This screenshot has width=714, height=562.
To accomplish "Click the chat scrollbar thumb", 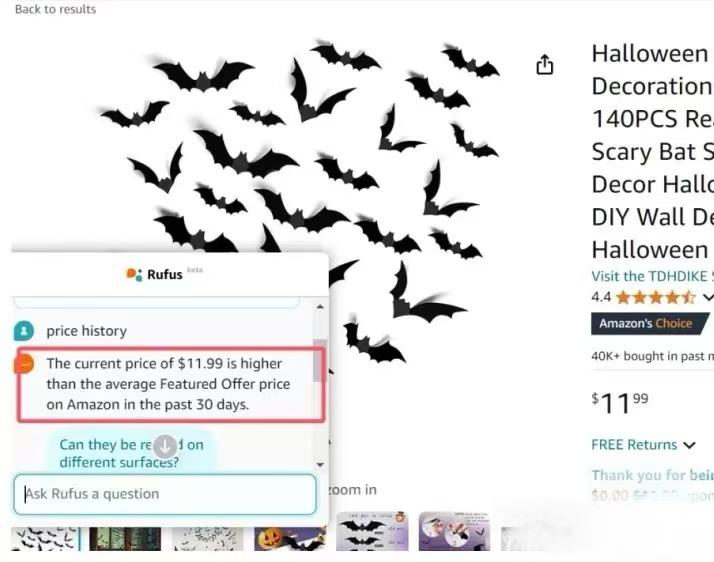I will point(320,360).
